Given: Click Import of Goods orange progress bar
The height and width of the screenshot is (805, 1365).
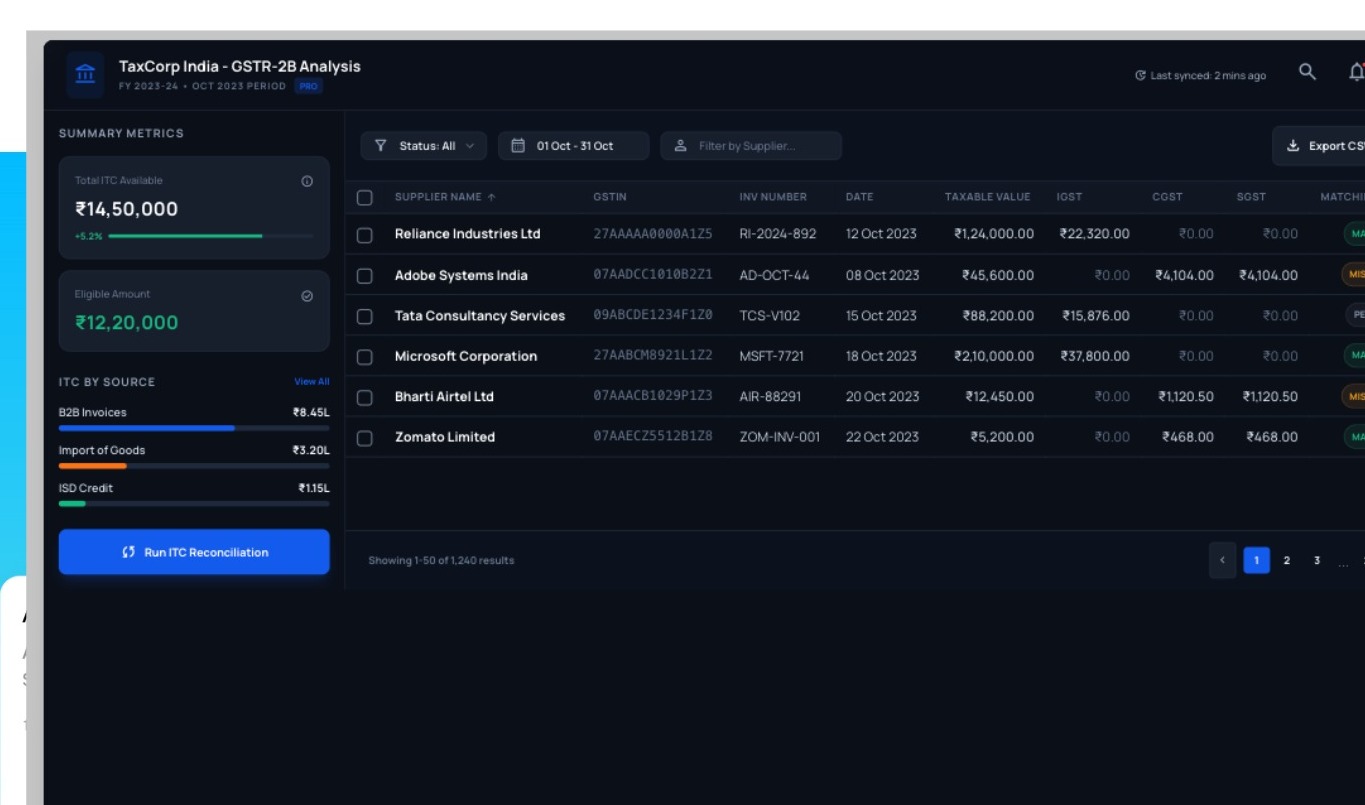Looking at the screenshot, I should pyautogui.click(x=194, y=466).
